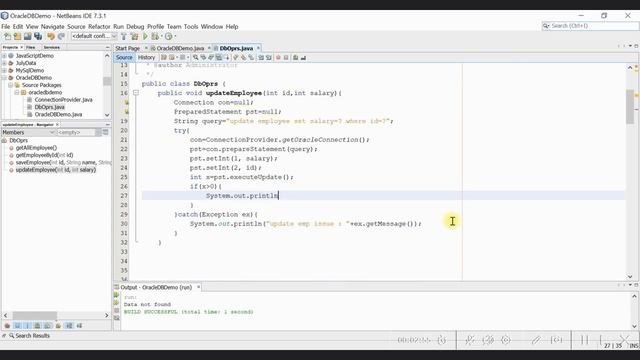Click the Clean and Build icon

click(134, 36)
